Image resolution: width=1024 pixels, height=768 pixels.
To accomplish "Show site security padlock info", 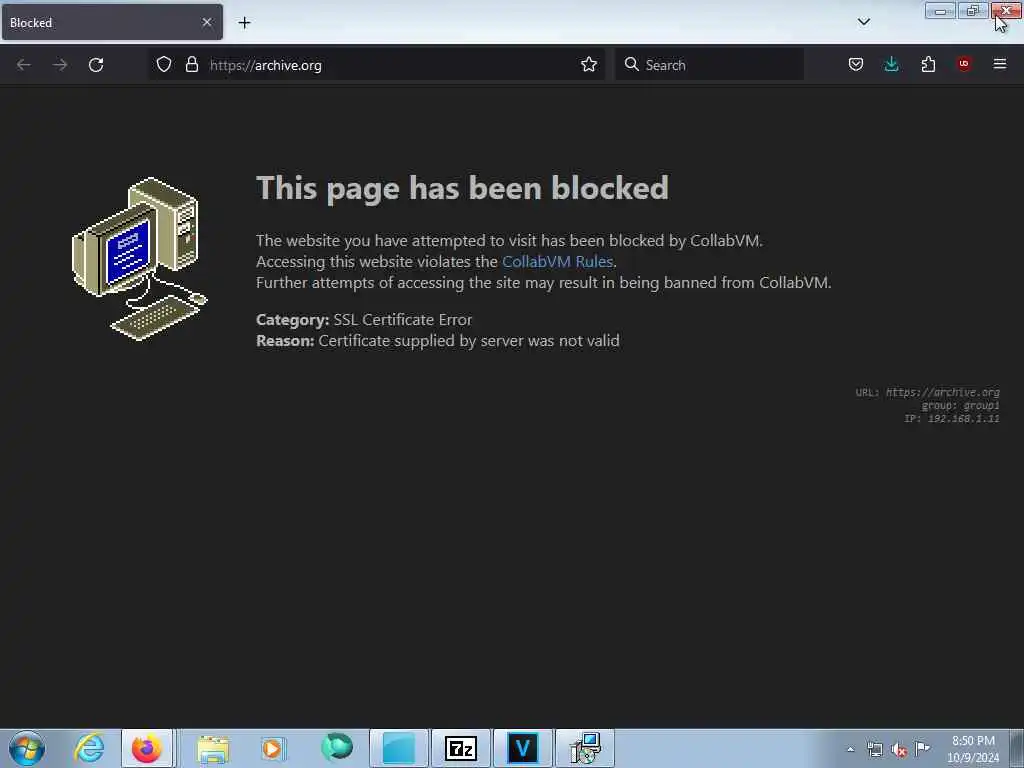I will (191, 65).
